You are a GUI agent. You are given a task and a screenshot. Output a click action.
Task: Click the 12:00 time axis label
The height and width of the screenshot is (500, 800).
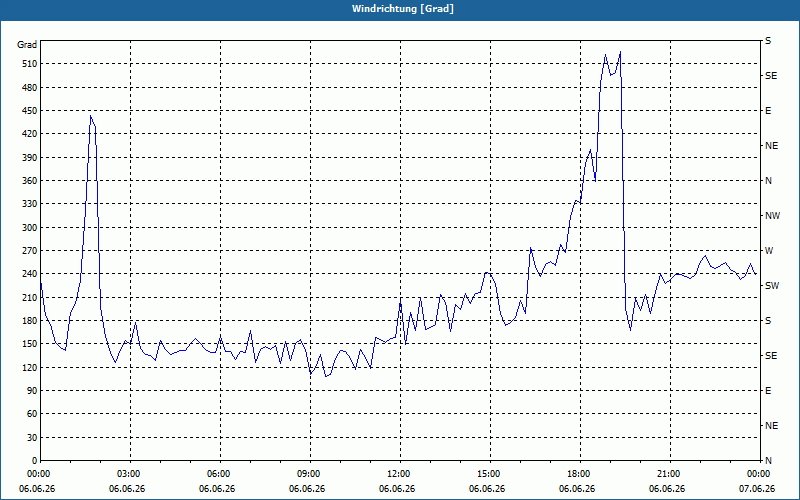pyautogui.click(x=400, y=473)
